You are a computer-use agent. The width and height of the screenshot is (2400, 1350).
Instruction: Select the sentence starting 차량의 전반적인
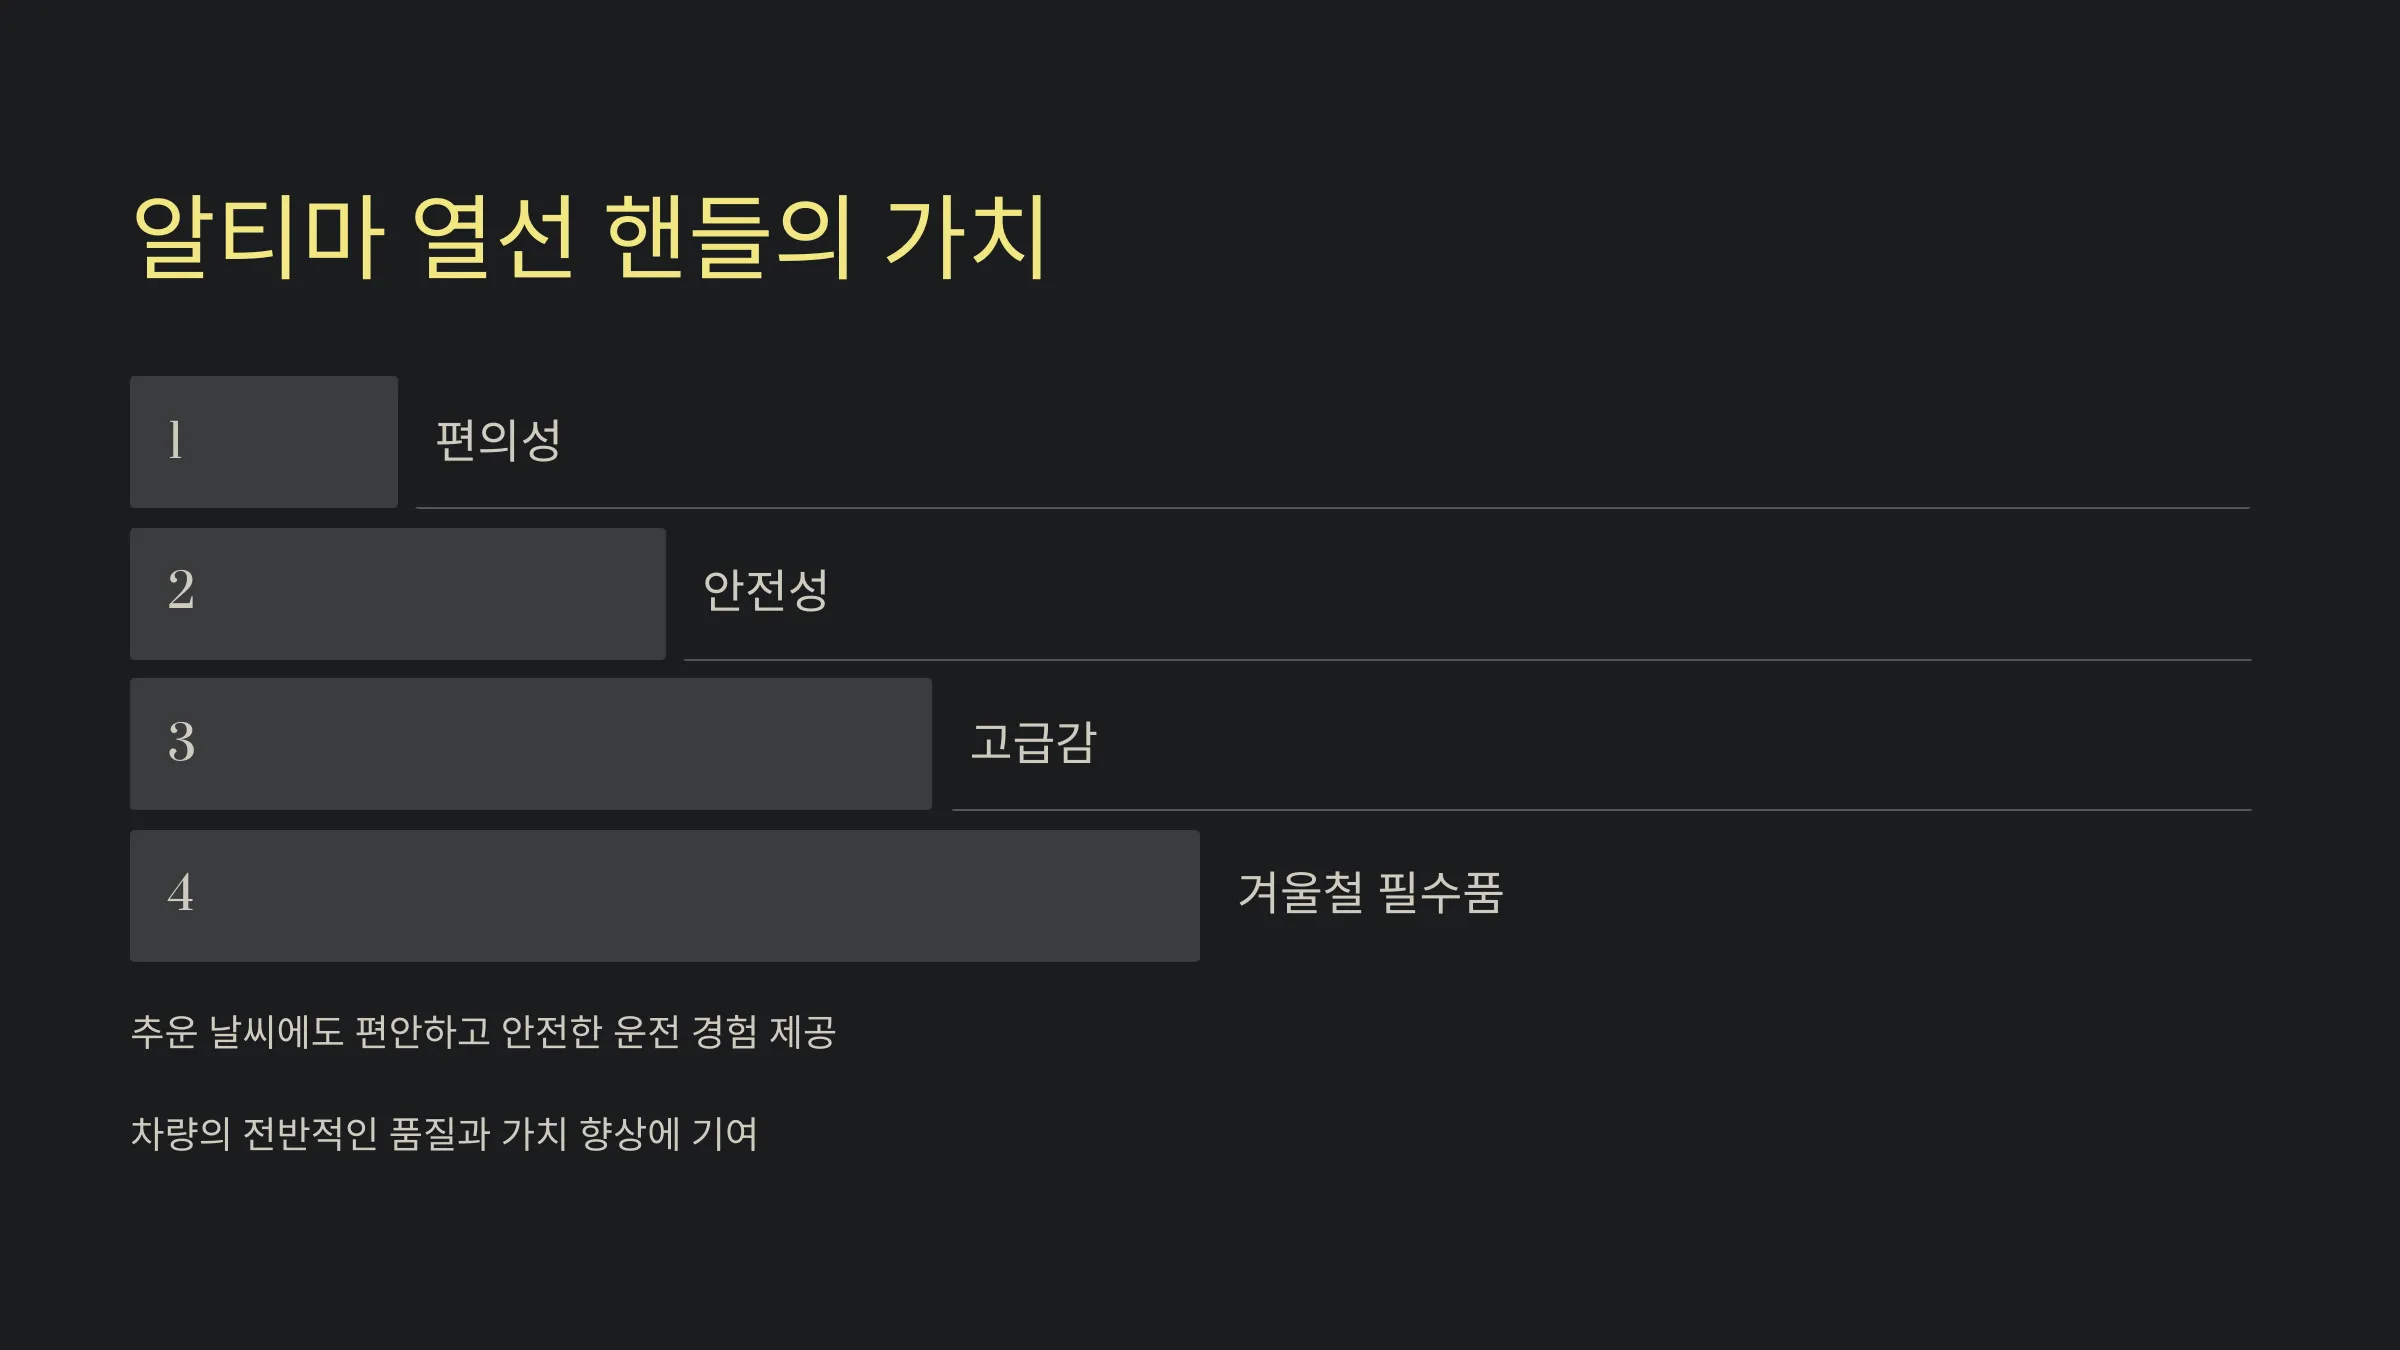click(444, 1134)
